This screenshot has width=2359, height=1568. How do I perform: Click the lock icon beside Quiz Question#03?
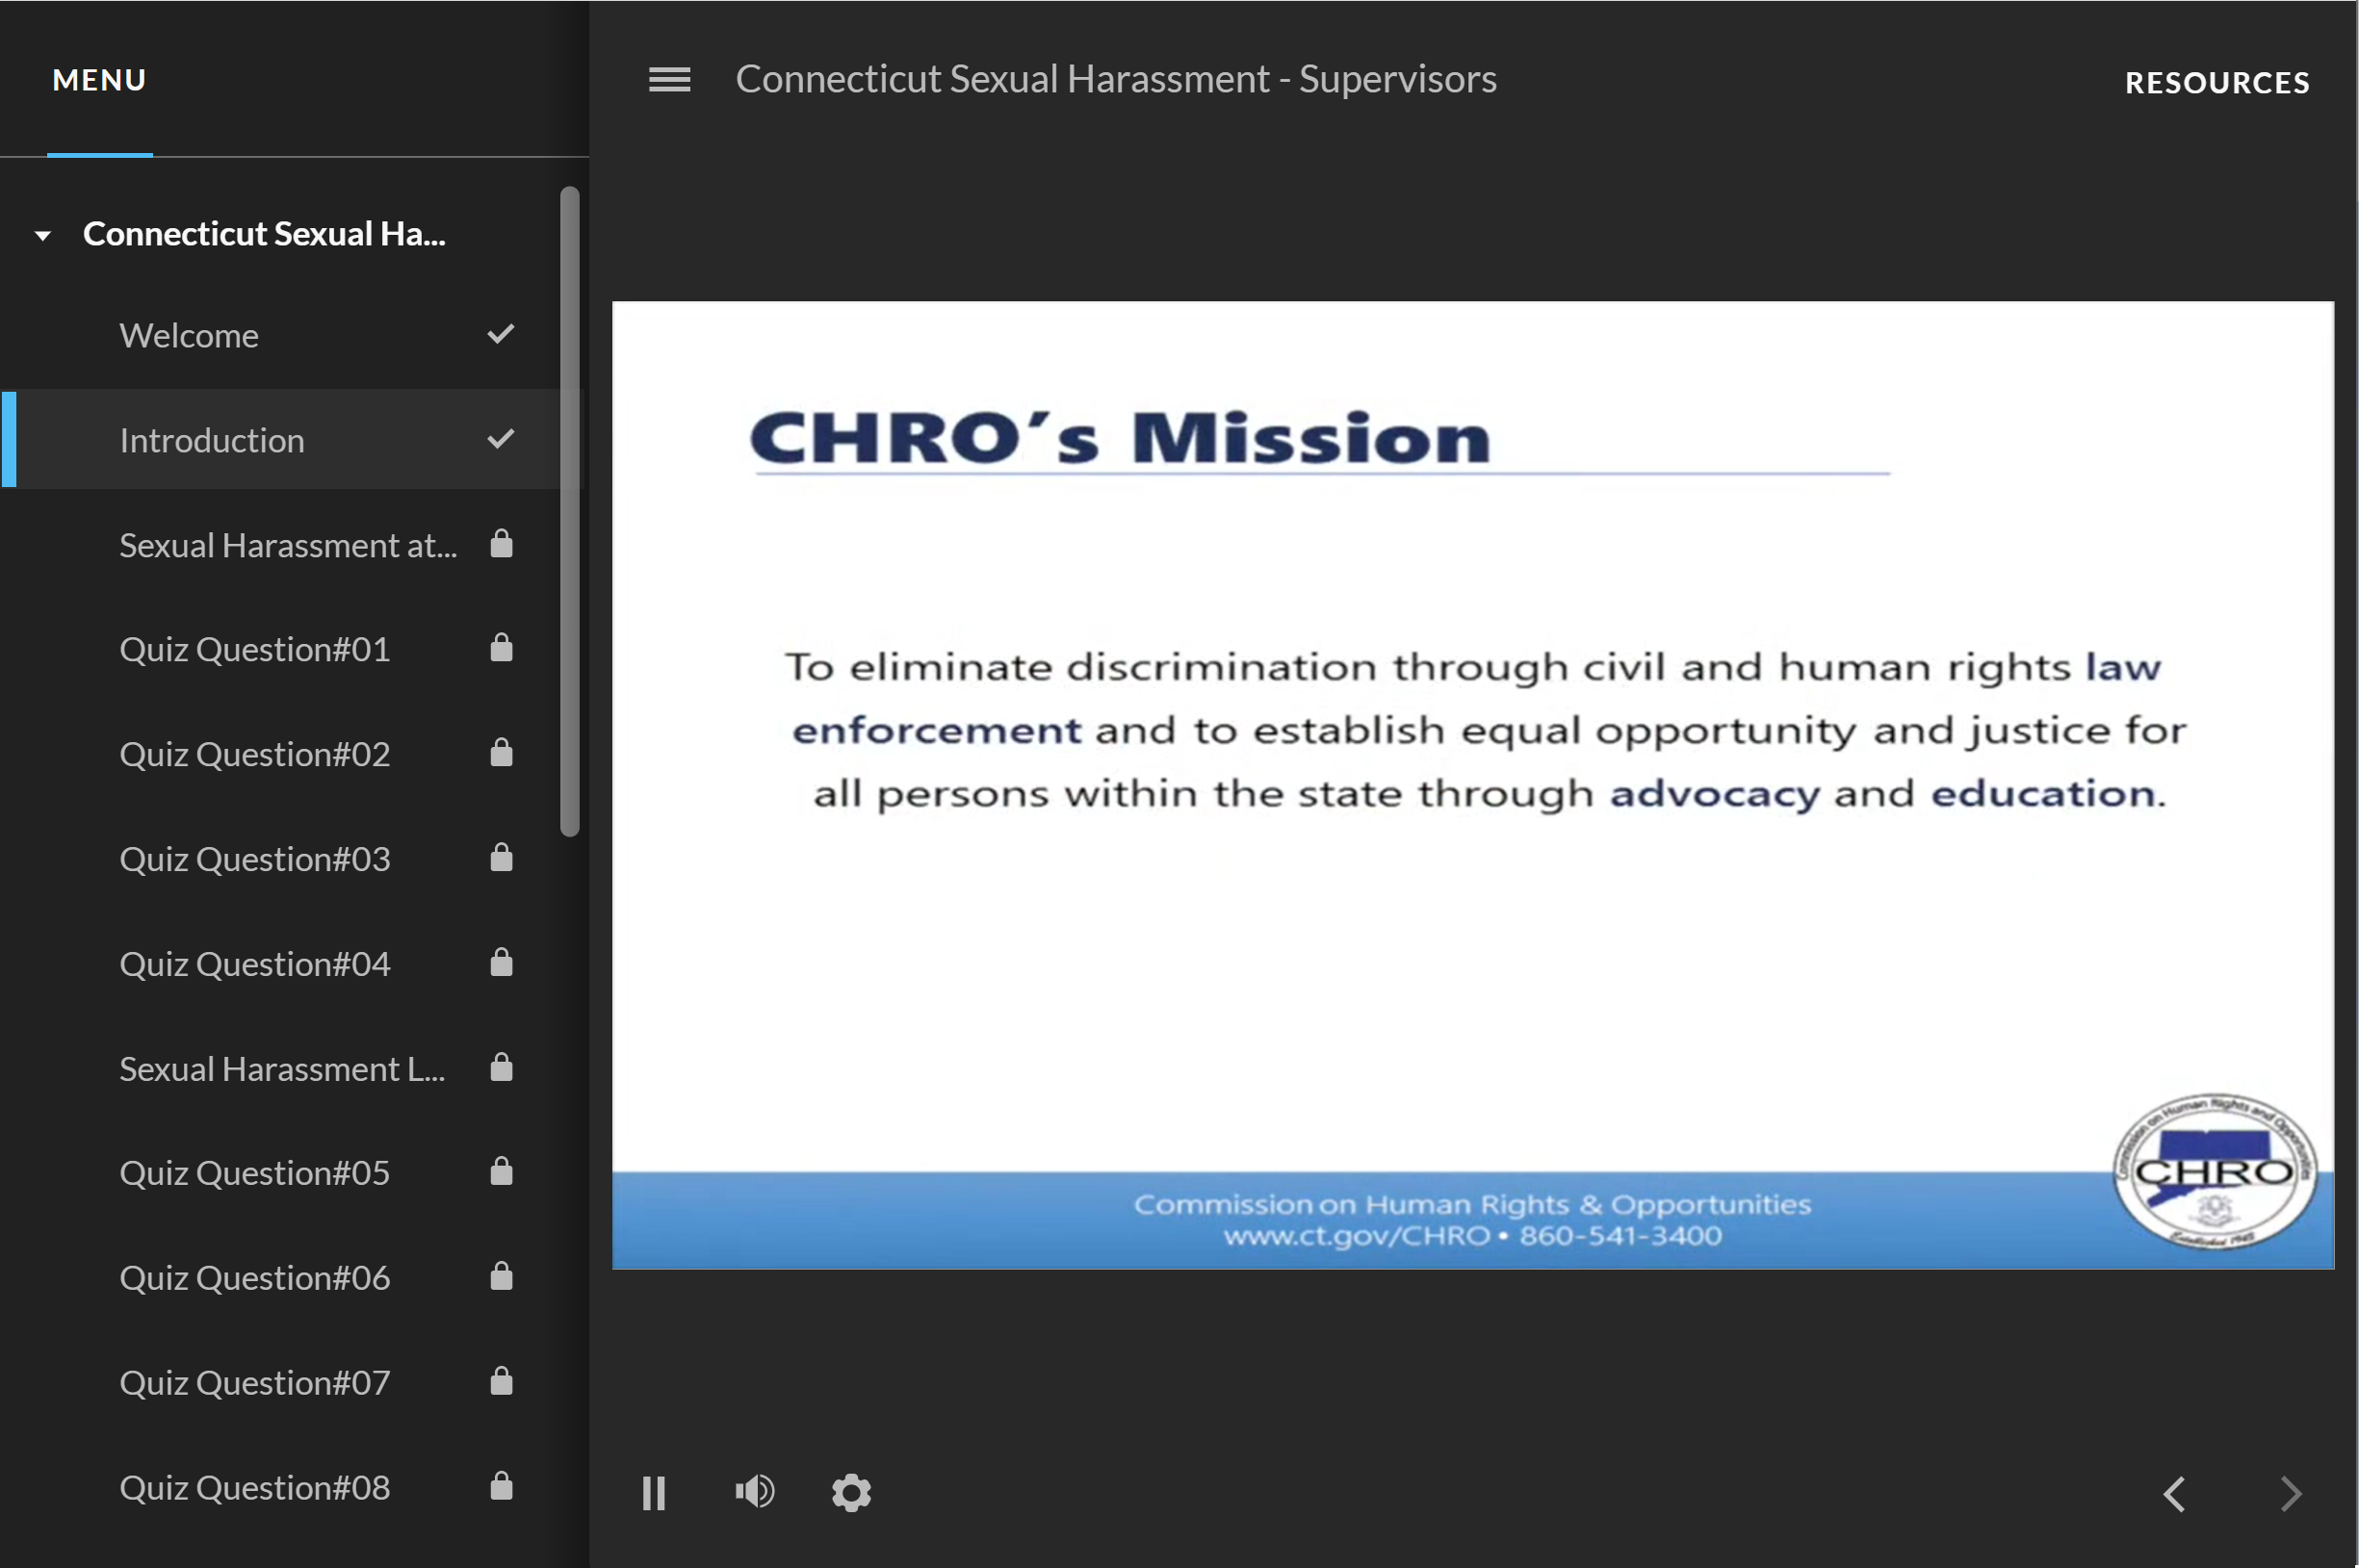tap(502, 857)
